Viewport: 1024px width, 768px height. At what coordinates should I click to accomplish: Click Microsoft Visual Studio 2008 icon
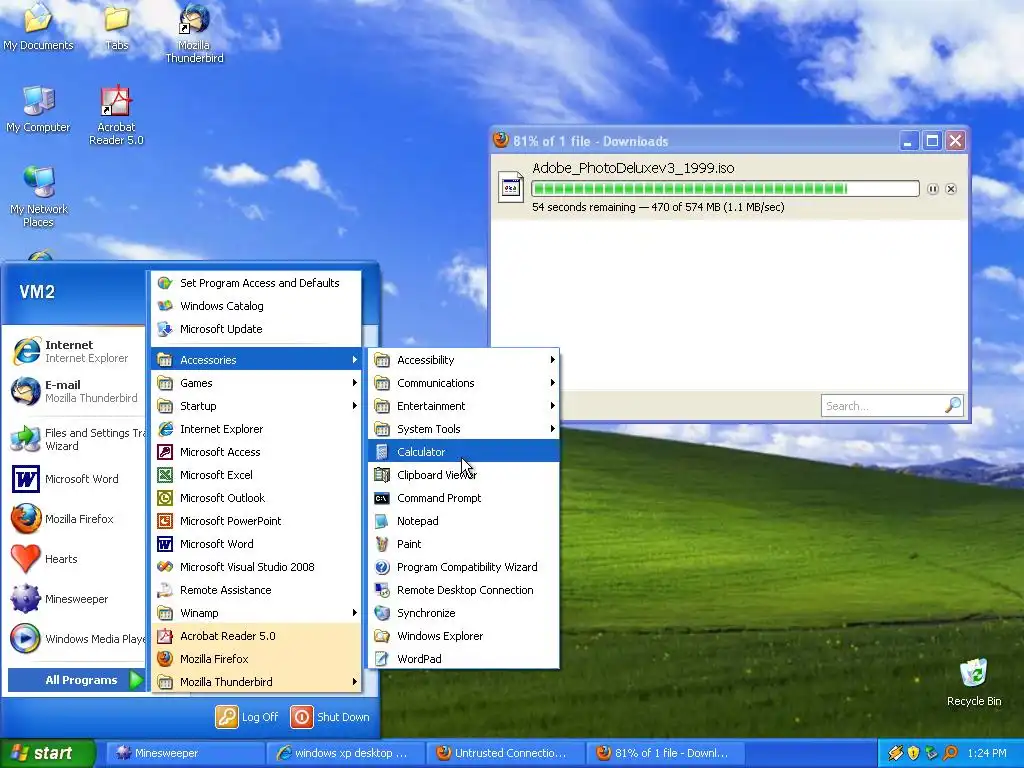pyautogui.click(x=165, y=567)
